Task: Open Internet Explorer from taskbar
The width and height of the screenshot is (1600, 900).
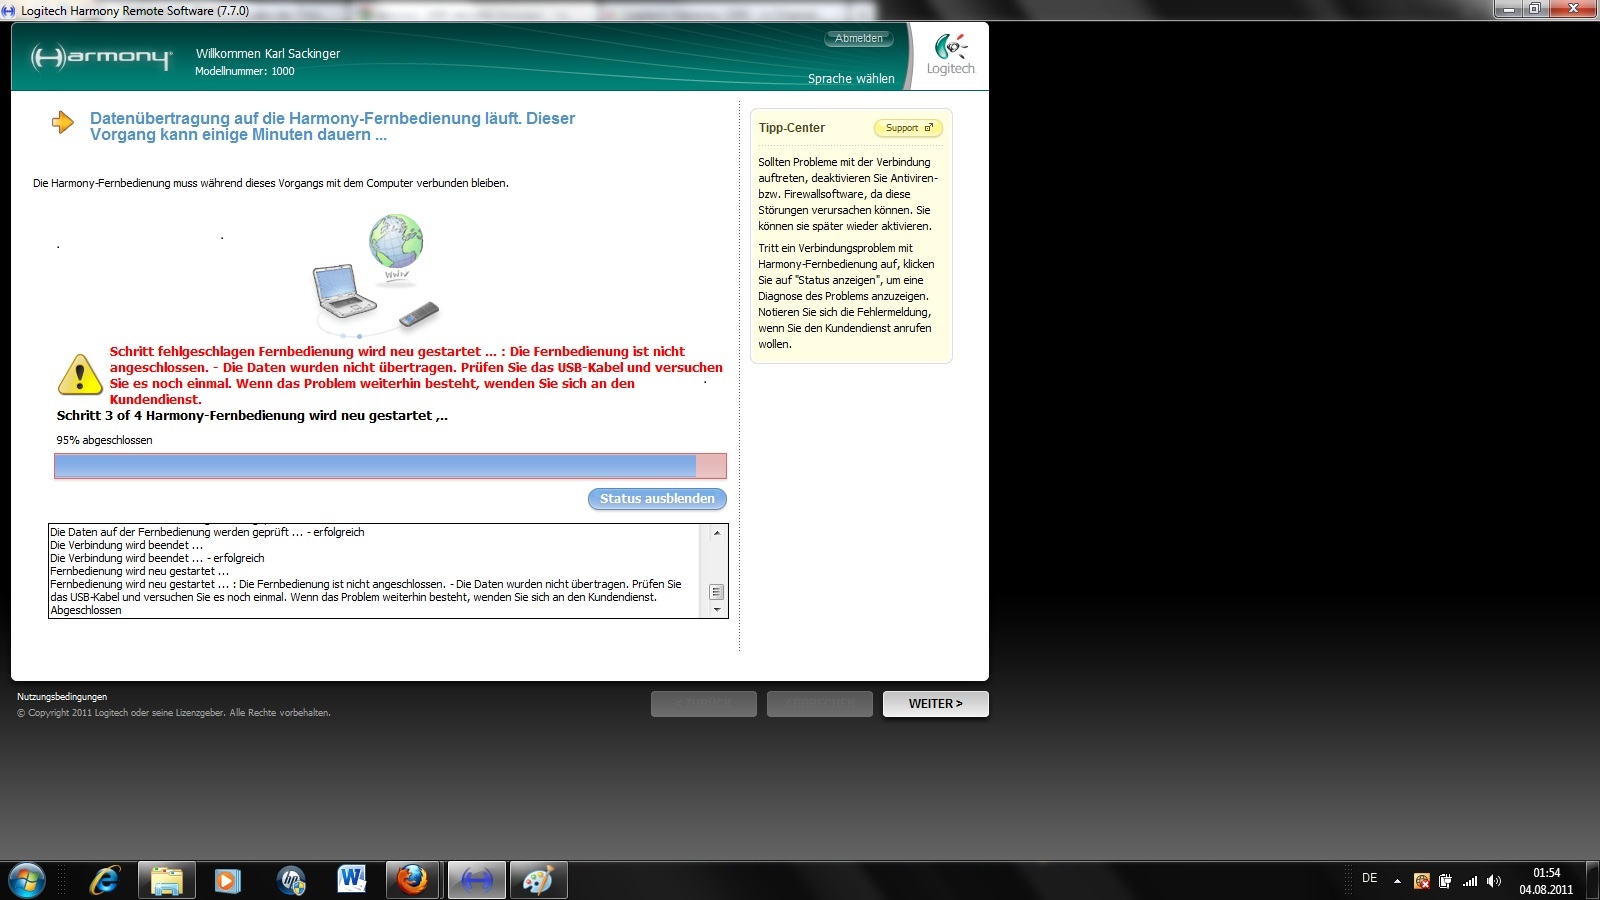Action: click(x=104, y=880)
